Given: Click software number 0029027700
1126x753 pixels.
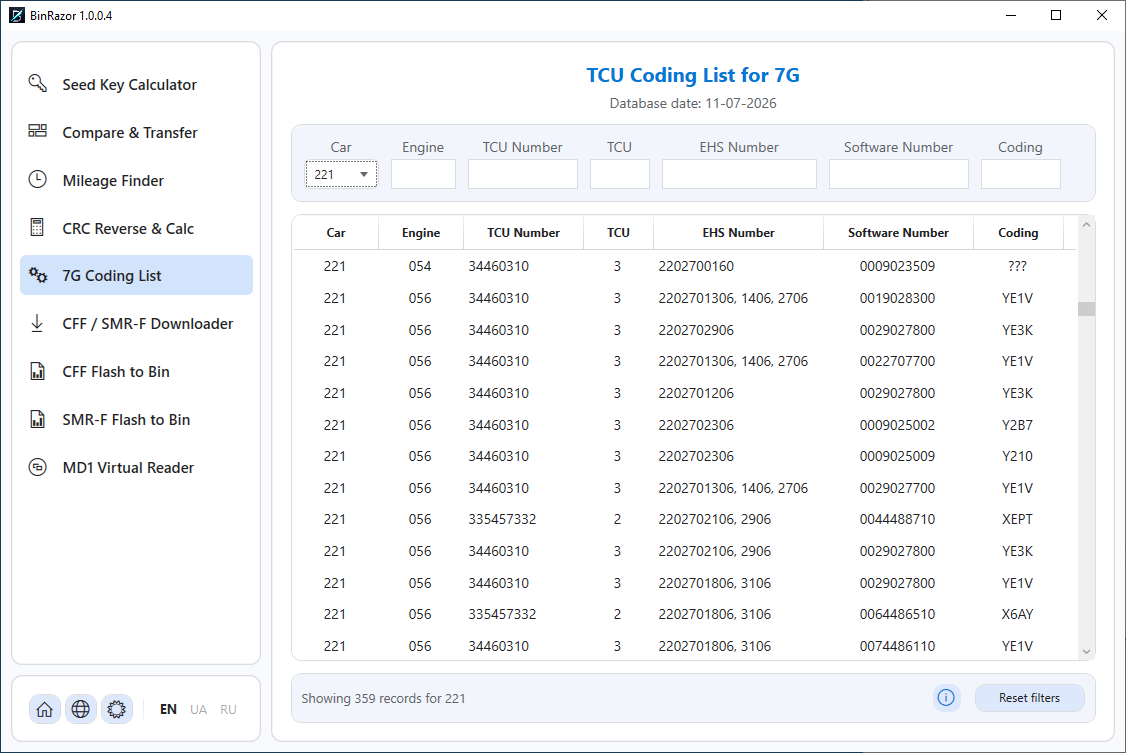Looking at the screenshot, I should point(897,488).
